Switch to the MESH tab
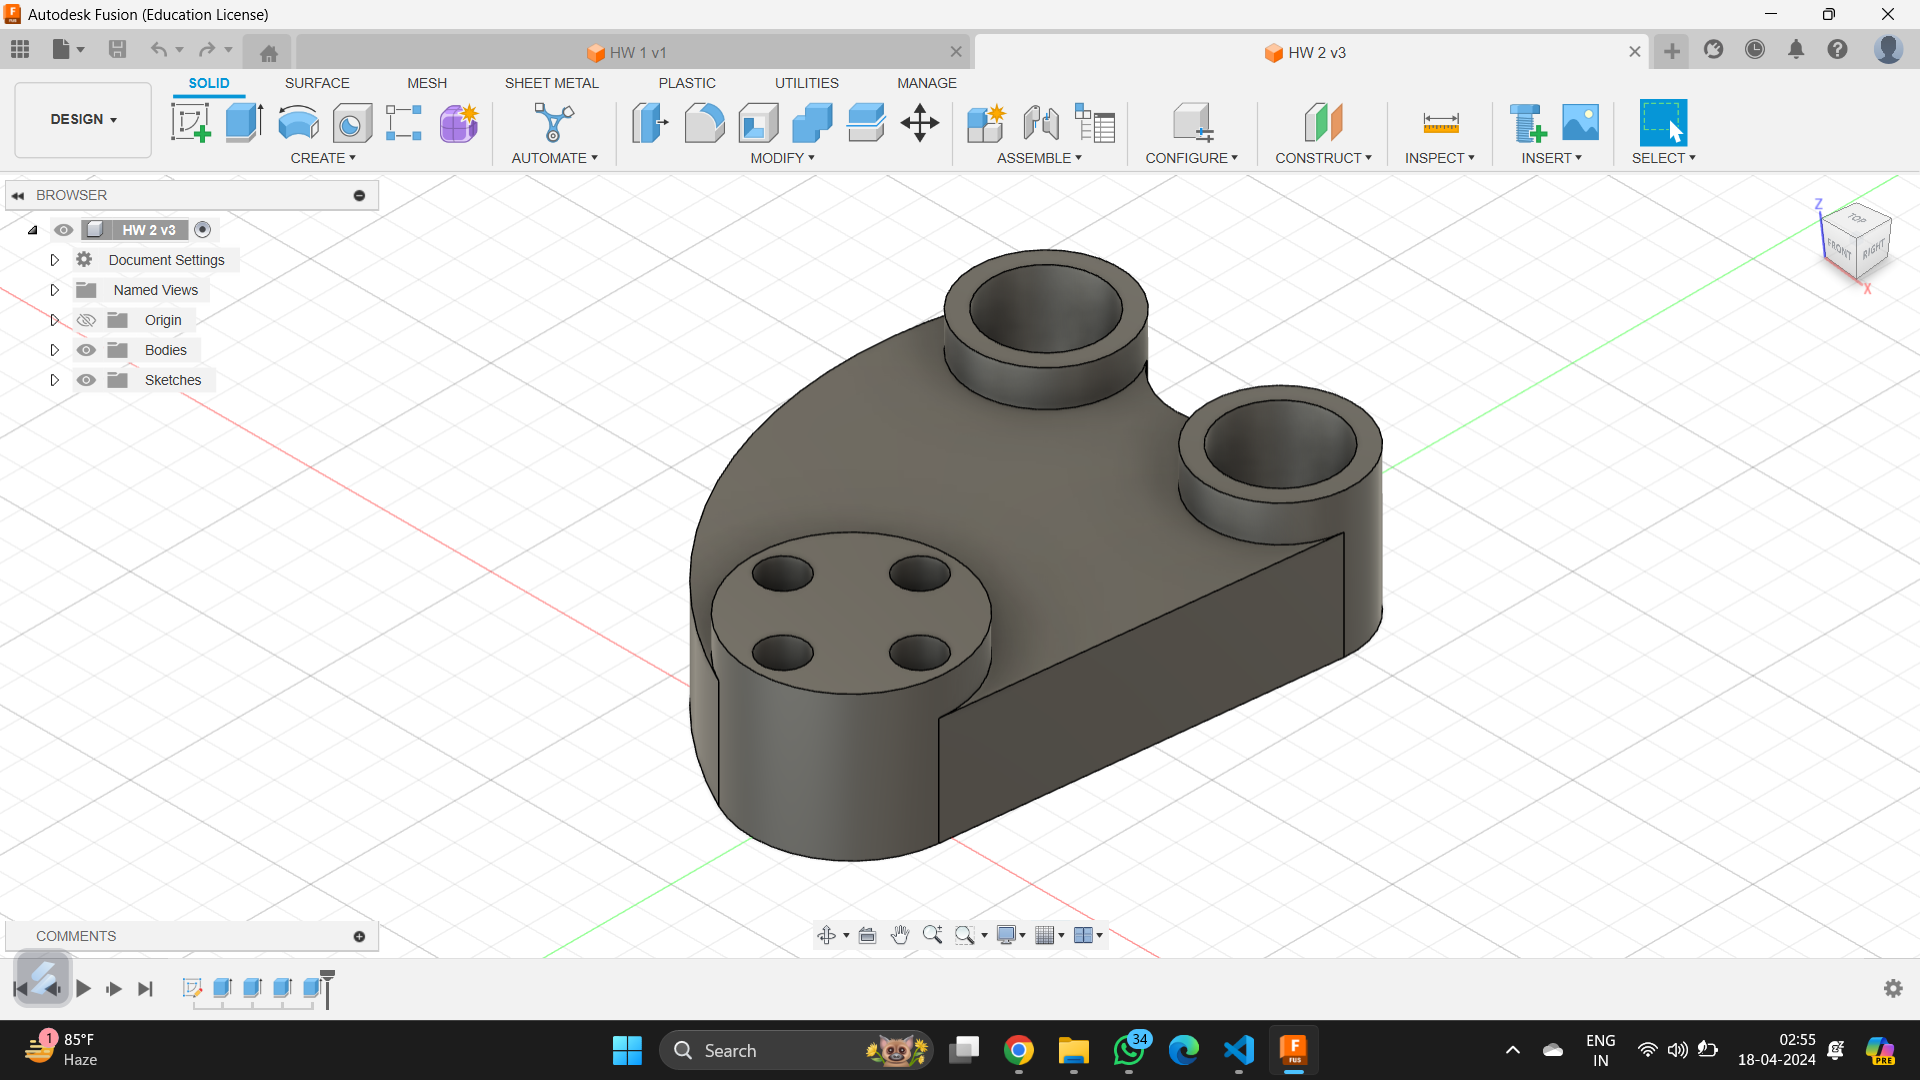This screenshot has width=1920, height=1080. (427, 83)
